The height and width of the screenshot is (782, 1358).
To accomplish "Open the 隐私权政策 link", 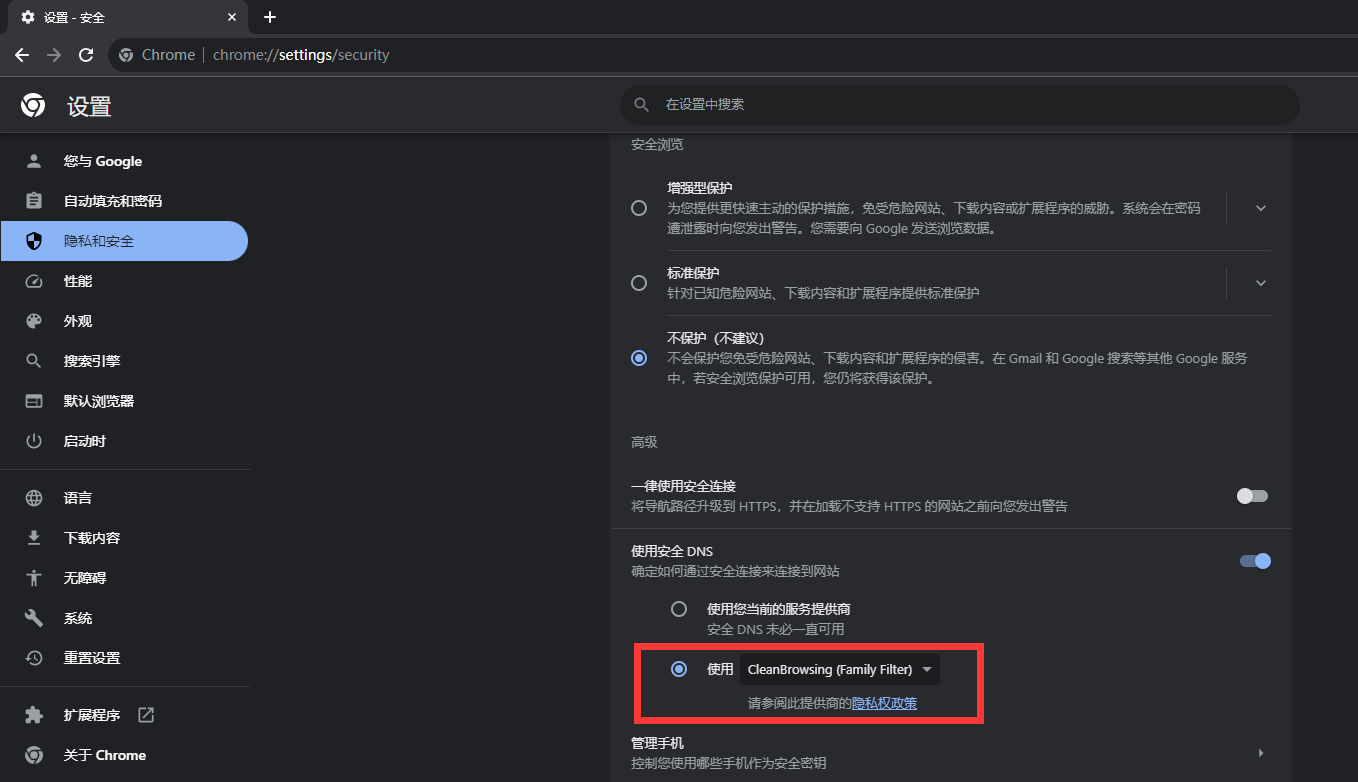I will (x=884, y=702).
